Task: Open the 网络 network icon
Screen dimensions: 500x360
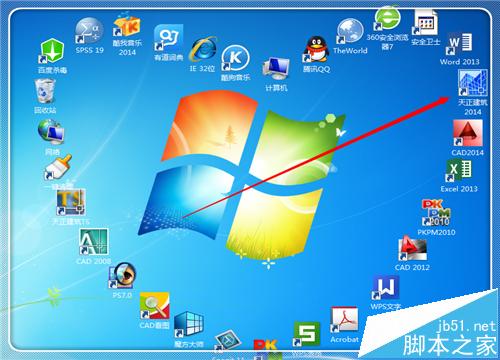Action: click(51, 132)
